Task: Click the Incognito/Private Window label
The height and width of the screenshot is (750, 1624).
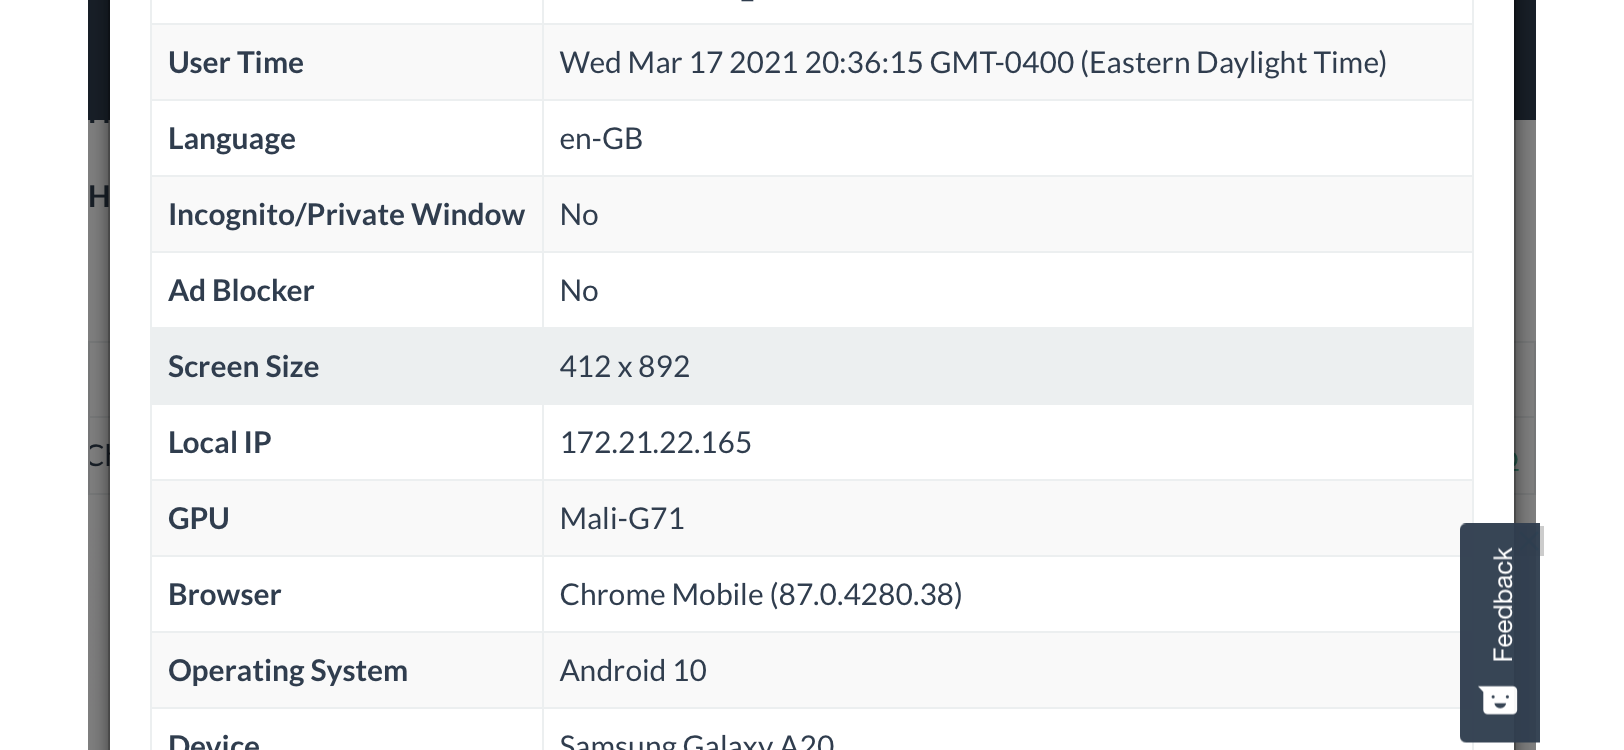Action: [346, 215]
